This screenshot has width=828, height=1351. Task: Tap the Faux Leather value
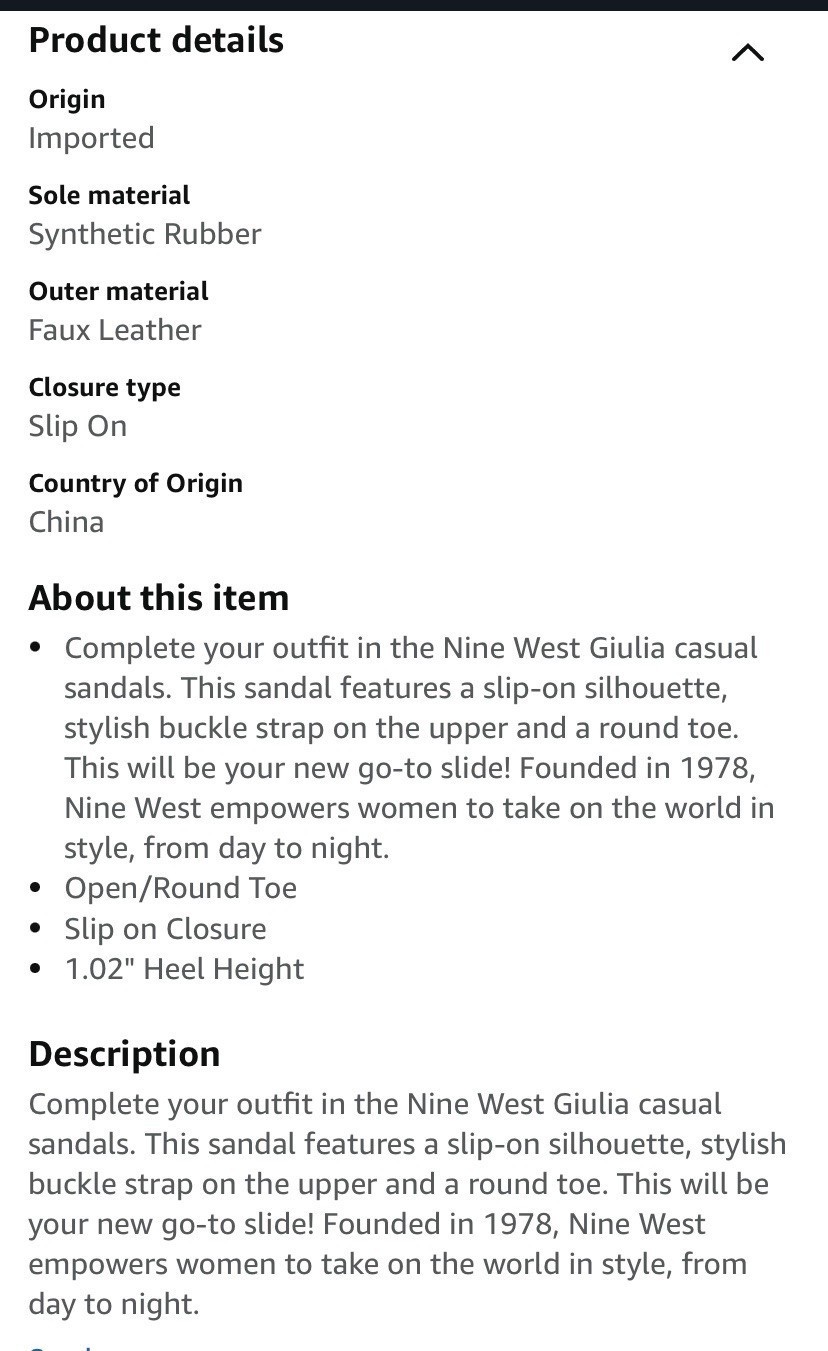115,330
